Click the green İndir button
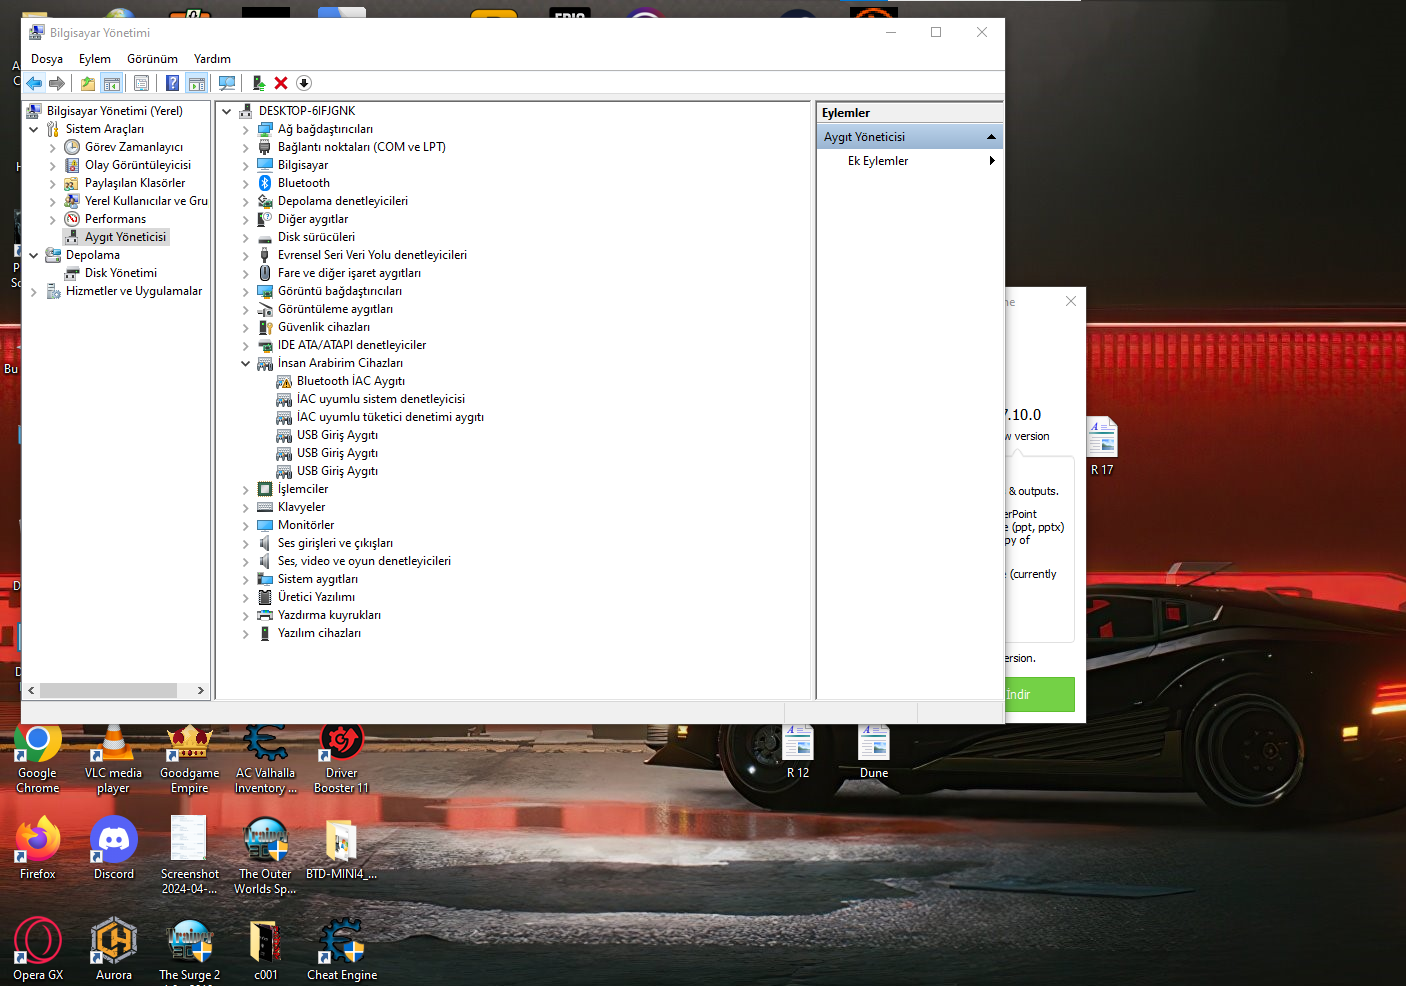This screenshot has width=1406, height=986. (x=1039, y=694)
